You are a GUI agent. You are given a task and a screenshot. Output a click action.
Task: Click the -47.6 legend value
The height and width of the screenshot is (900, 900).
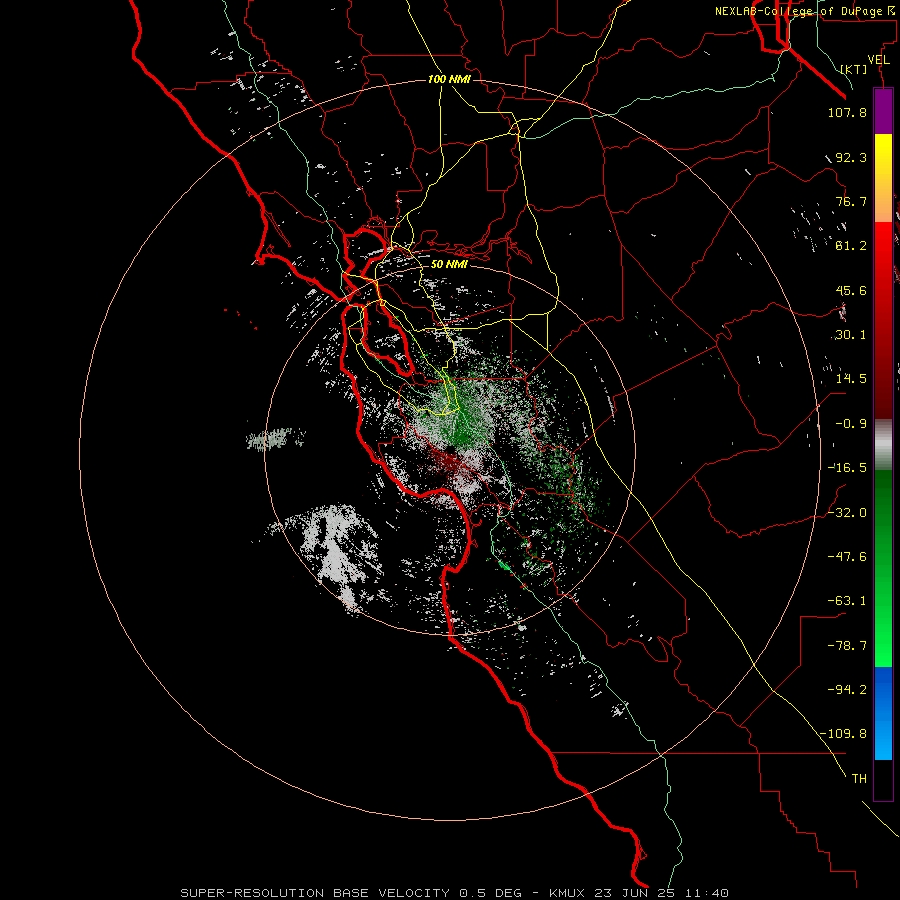(x=847, y=557)
